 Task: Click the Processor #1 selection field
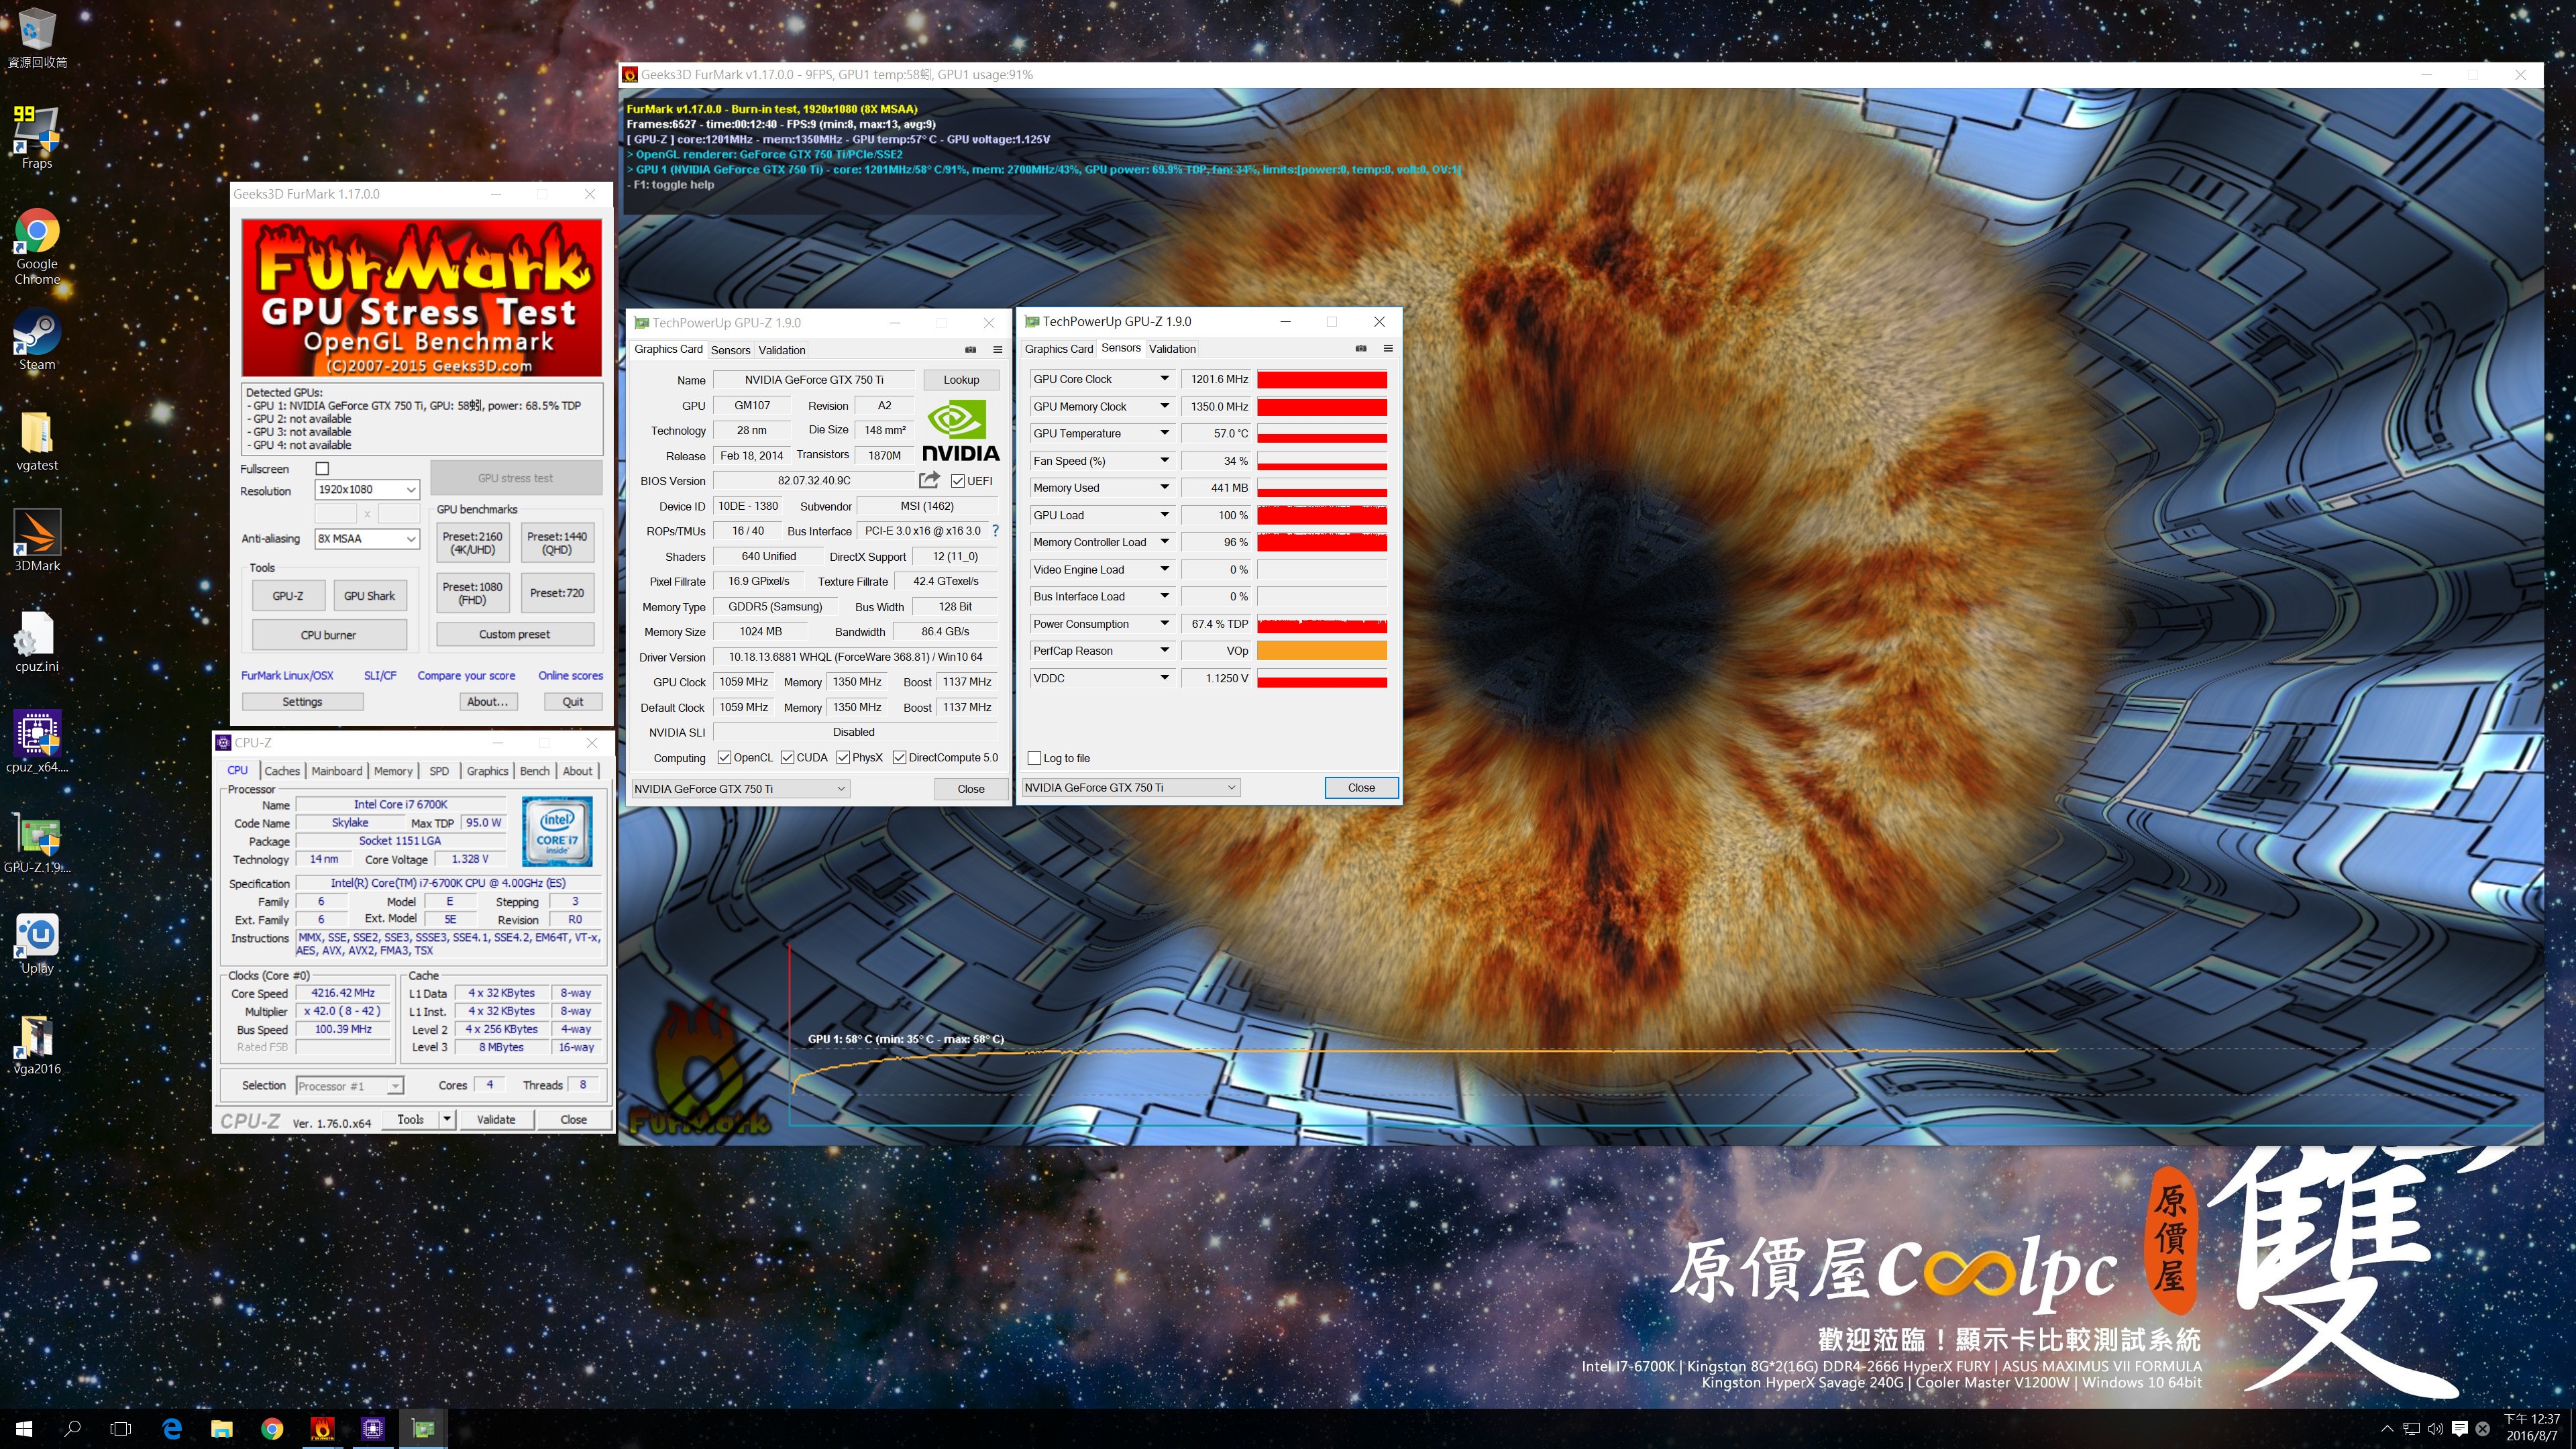(x=350, y=1086)
